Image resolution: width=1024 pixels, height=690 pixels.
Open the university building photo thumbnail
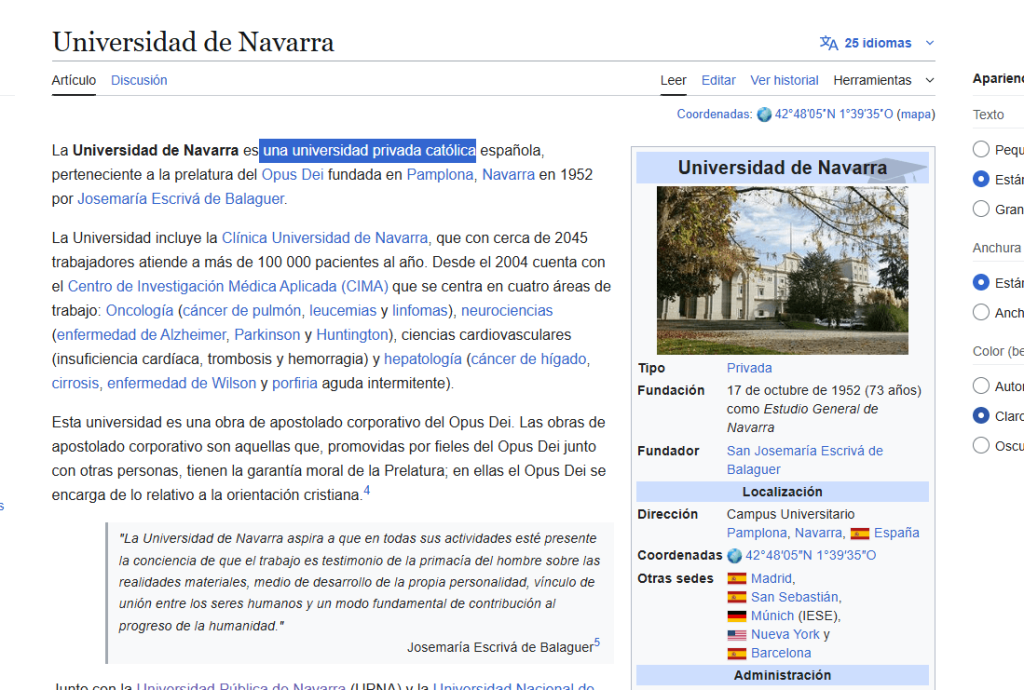[x=782, y=270]
